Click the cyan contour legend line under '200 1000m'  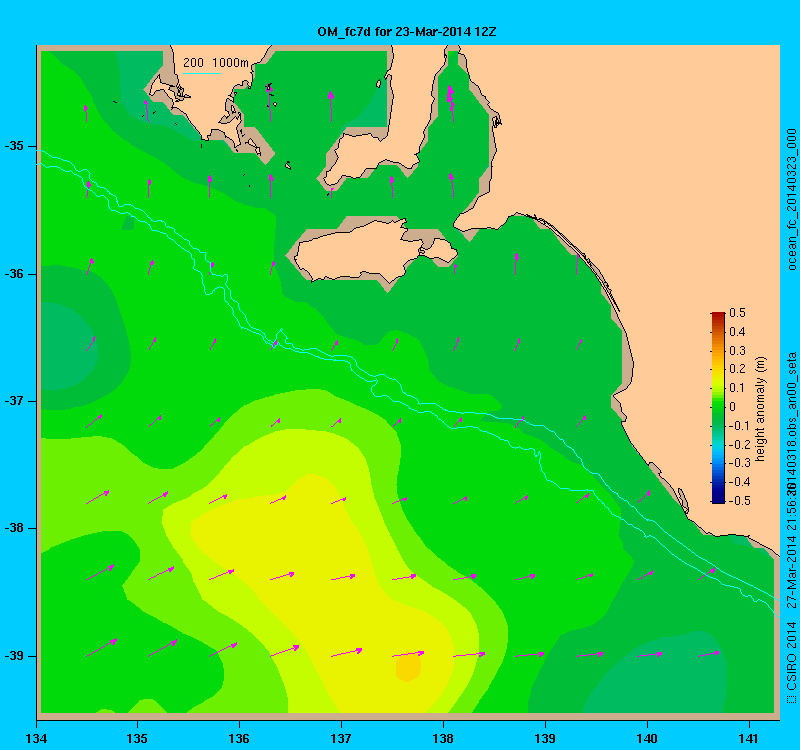[202, 73]
